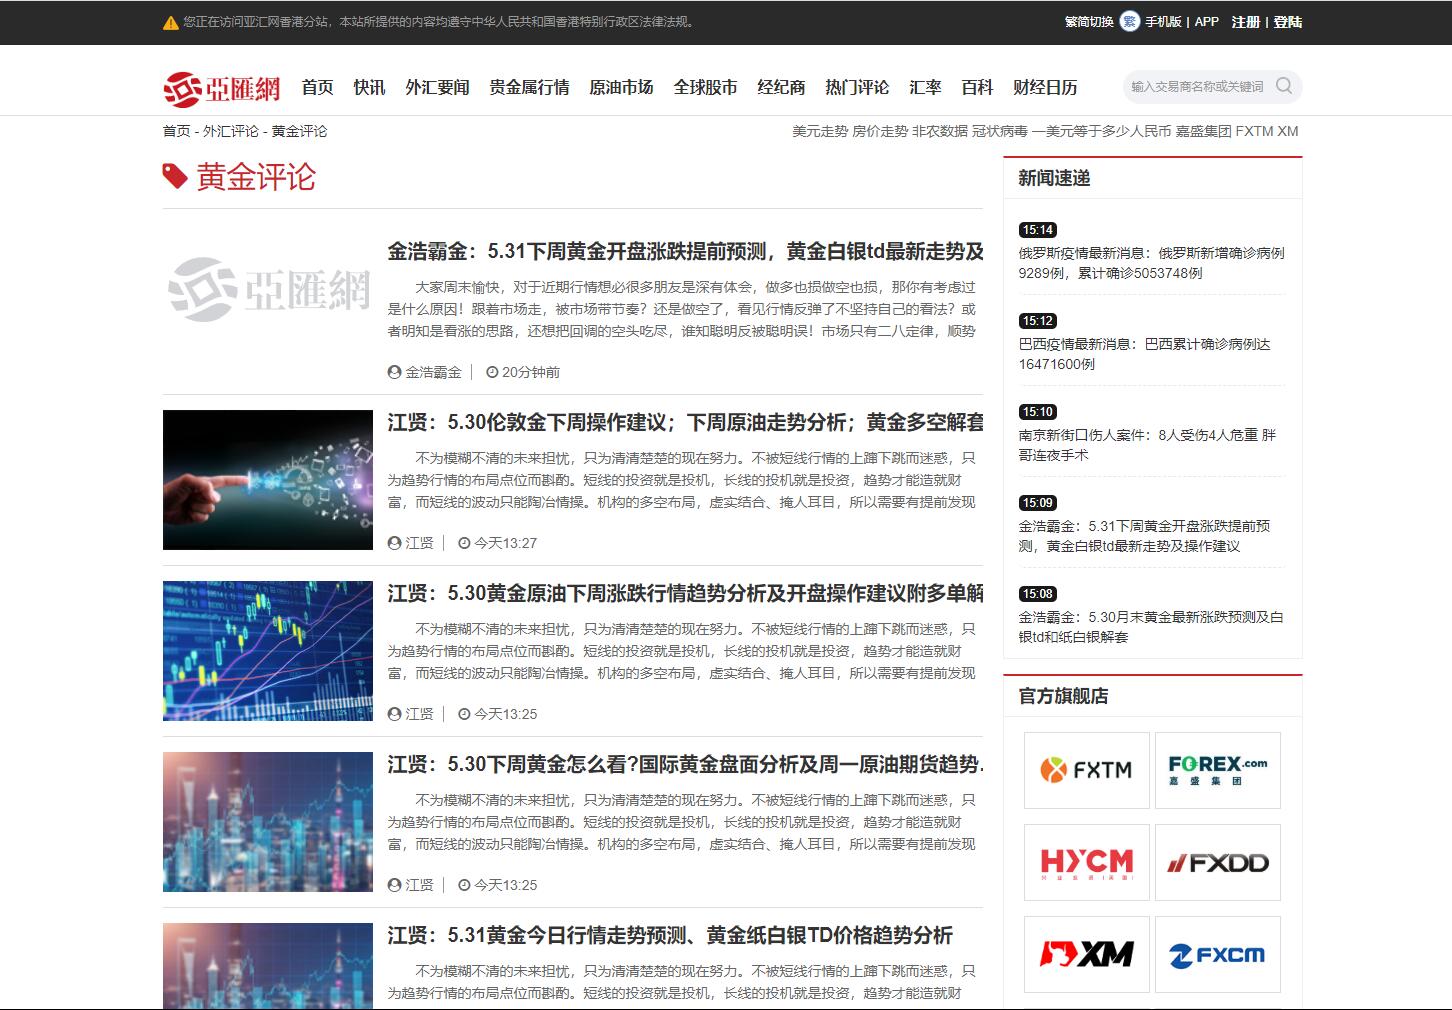Open the article 江贤：5.31黄金今日行情走势预测
This screenshot has width=1452, height=1010.
tap(670, 936)
